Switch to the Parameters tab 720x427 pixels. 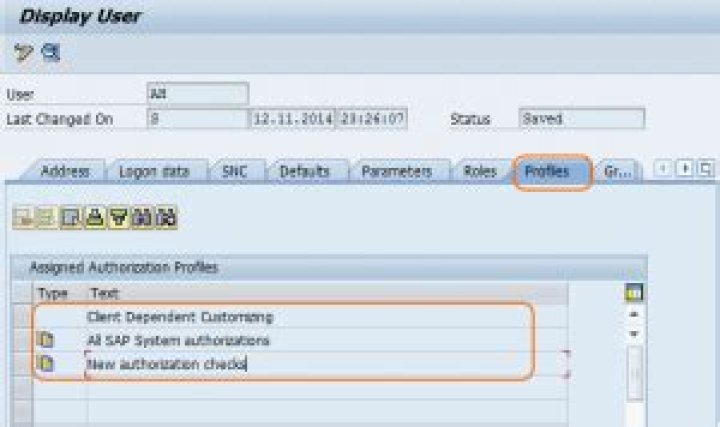tap(397, 171)
